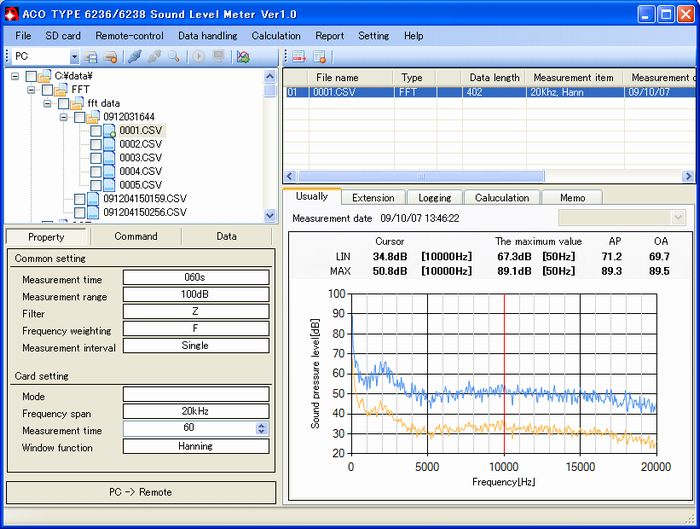Click the graph chart toolbar icon

tap(242, 57)
